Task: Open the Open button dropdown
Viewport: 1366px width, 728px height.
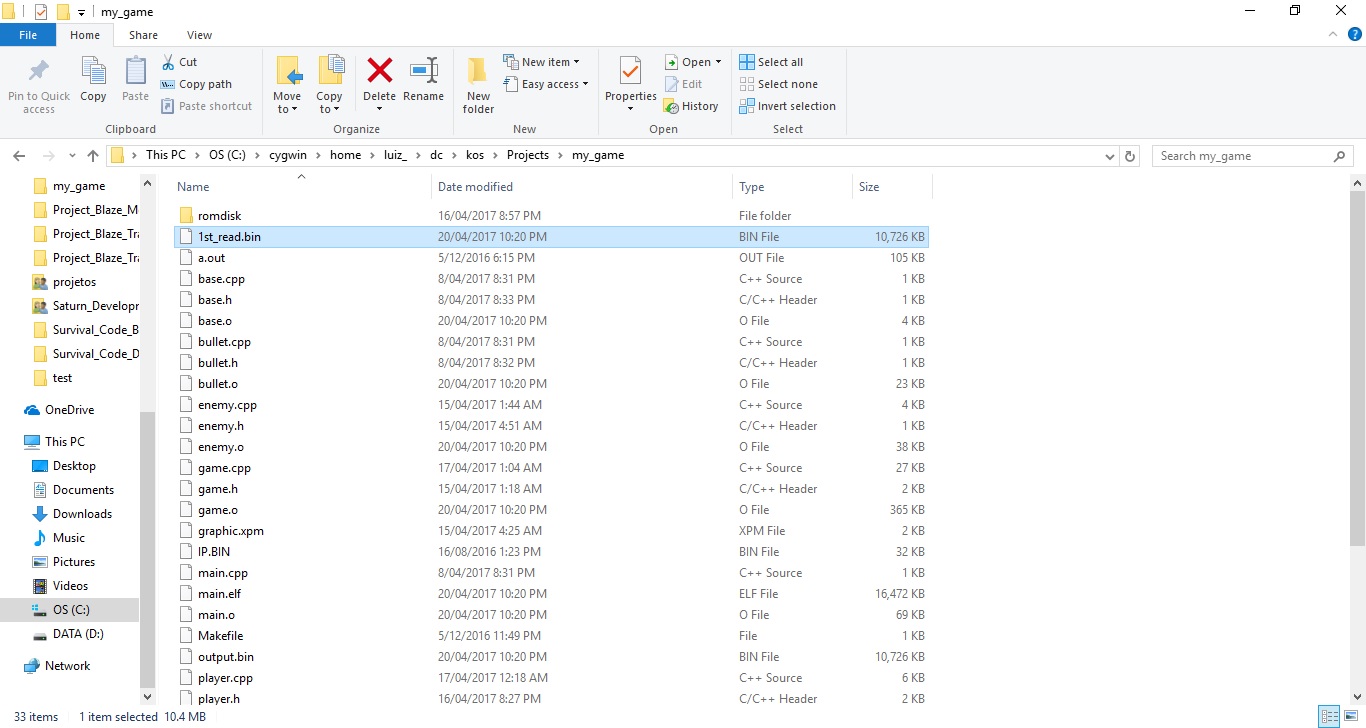Action: (718, 62)
